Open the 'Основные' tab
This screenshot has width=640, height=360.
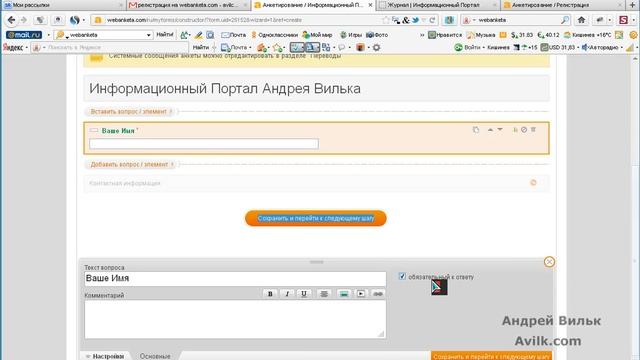coord(155,356)
